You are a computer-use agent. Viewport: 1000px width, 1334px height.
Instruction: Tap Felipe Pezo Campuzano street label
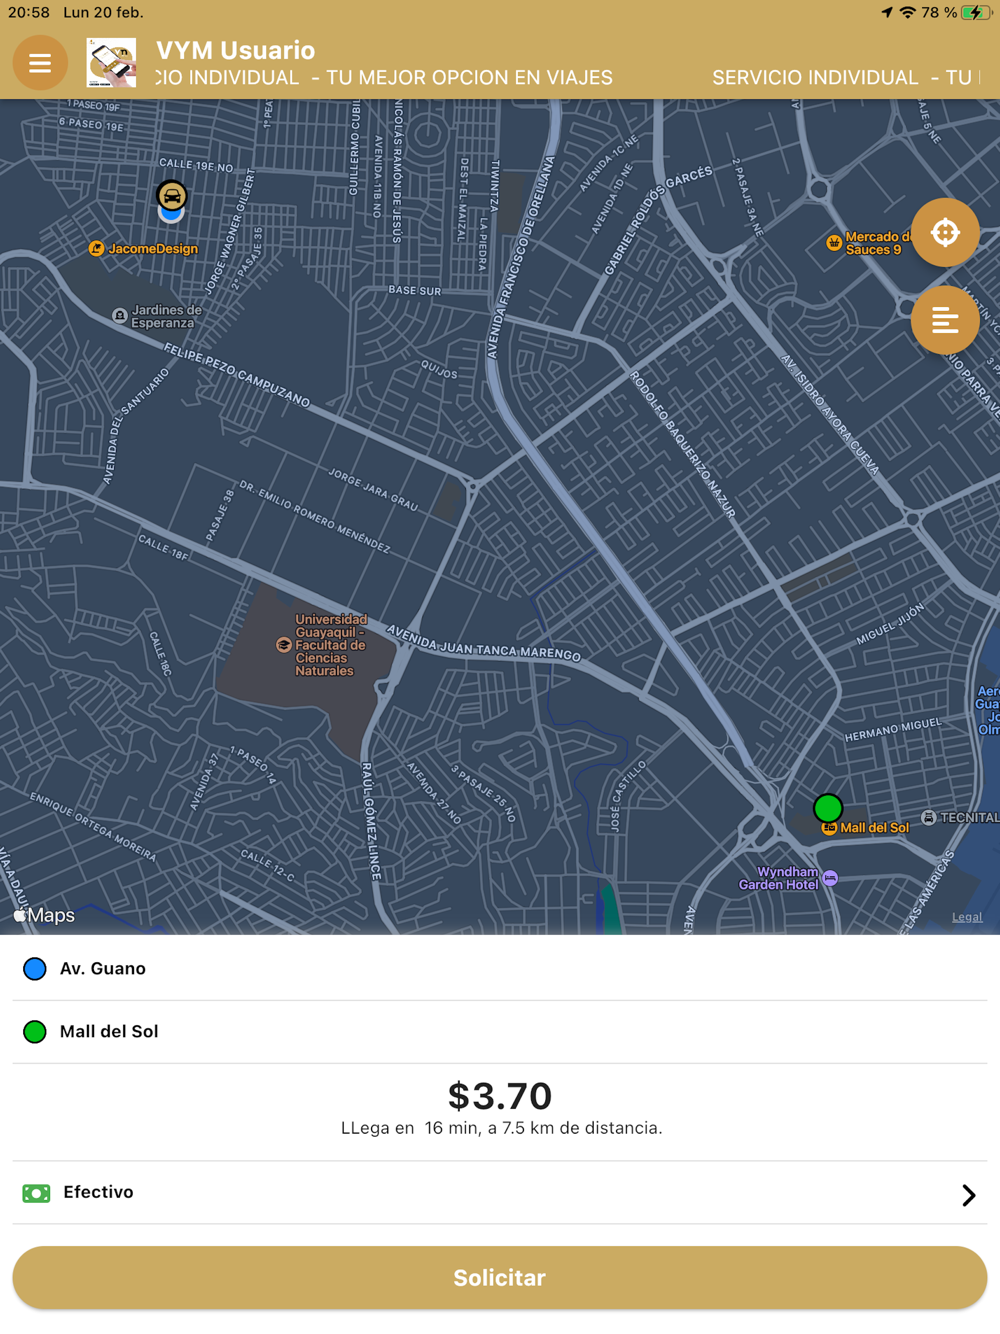tap(237, 374)
